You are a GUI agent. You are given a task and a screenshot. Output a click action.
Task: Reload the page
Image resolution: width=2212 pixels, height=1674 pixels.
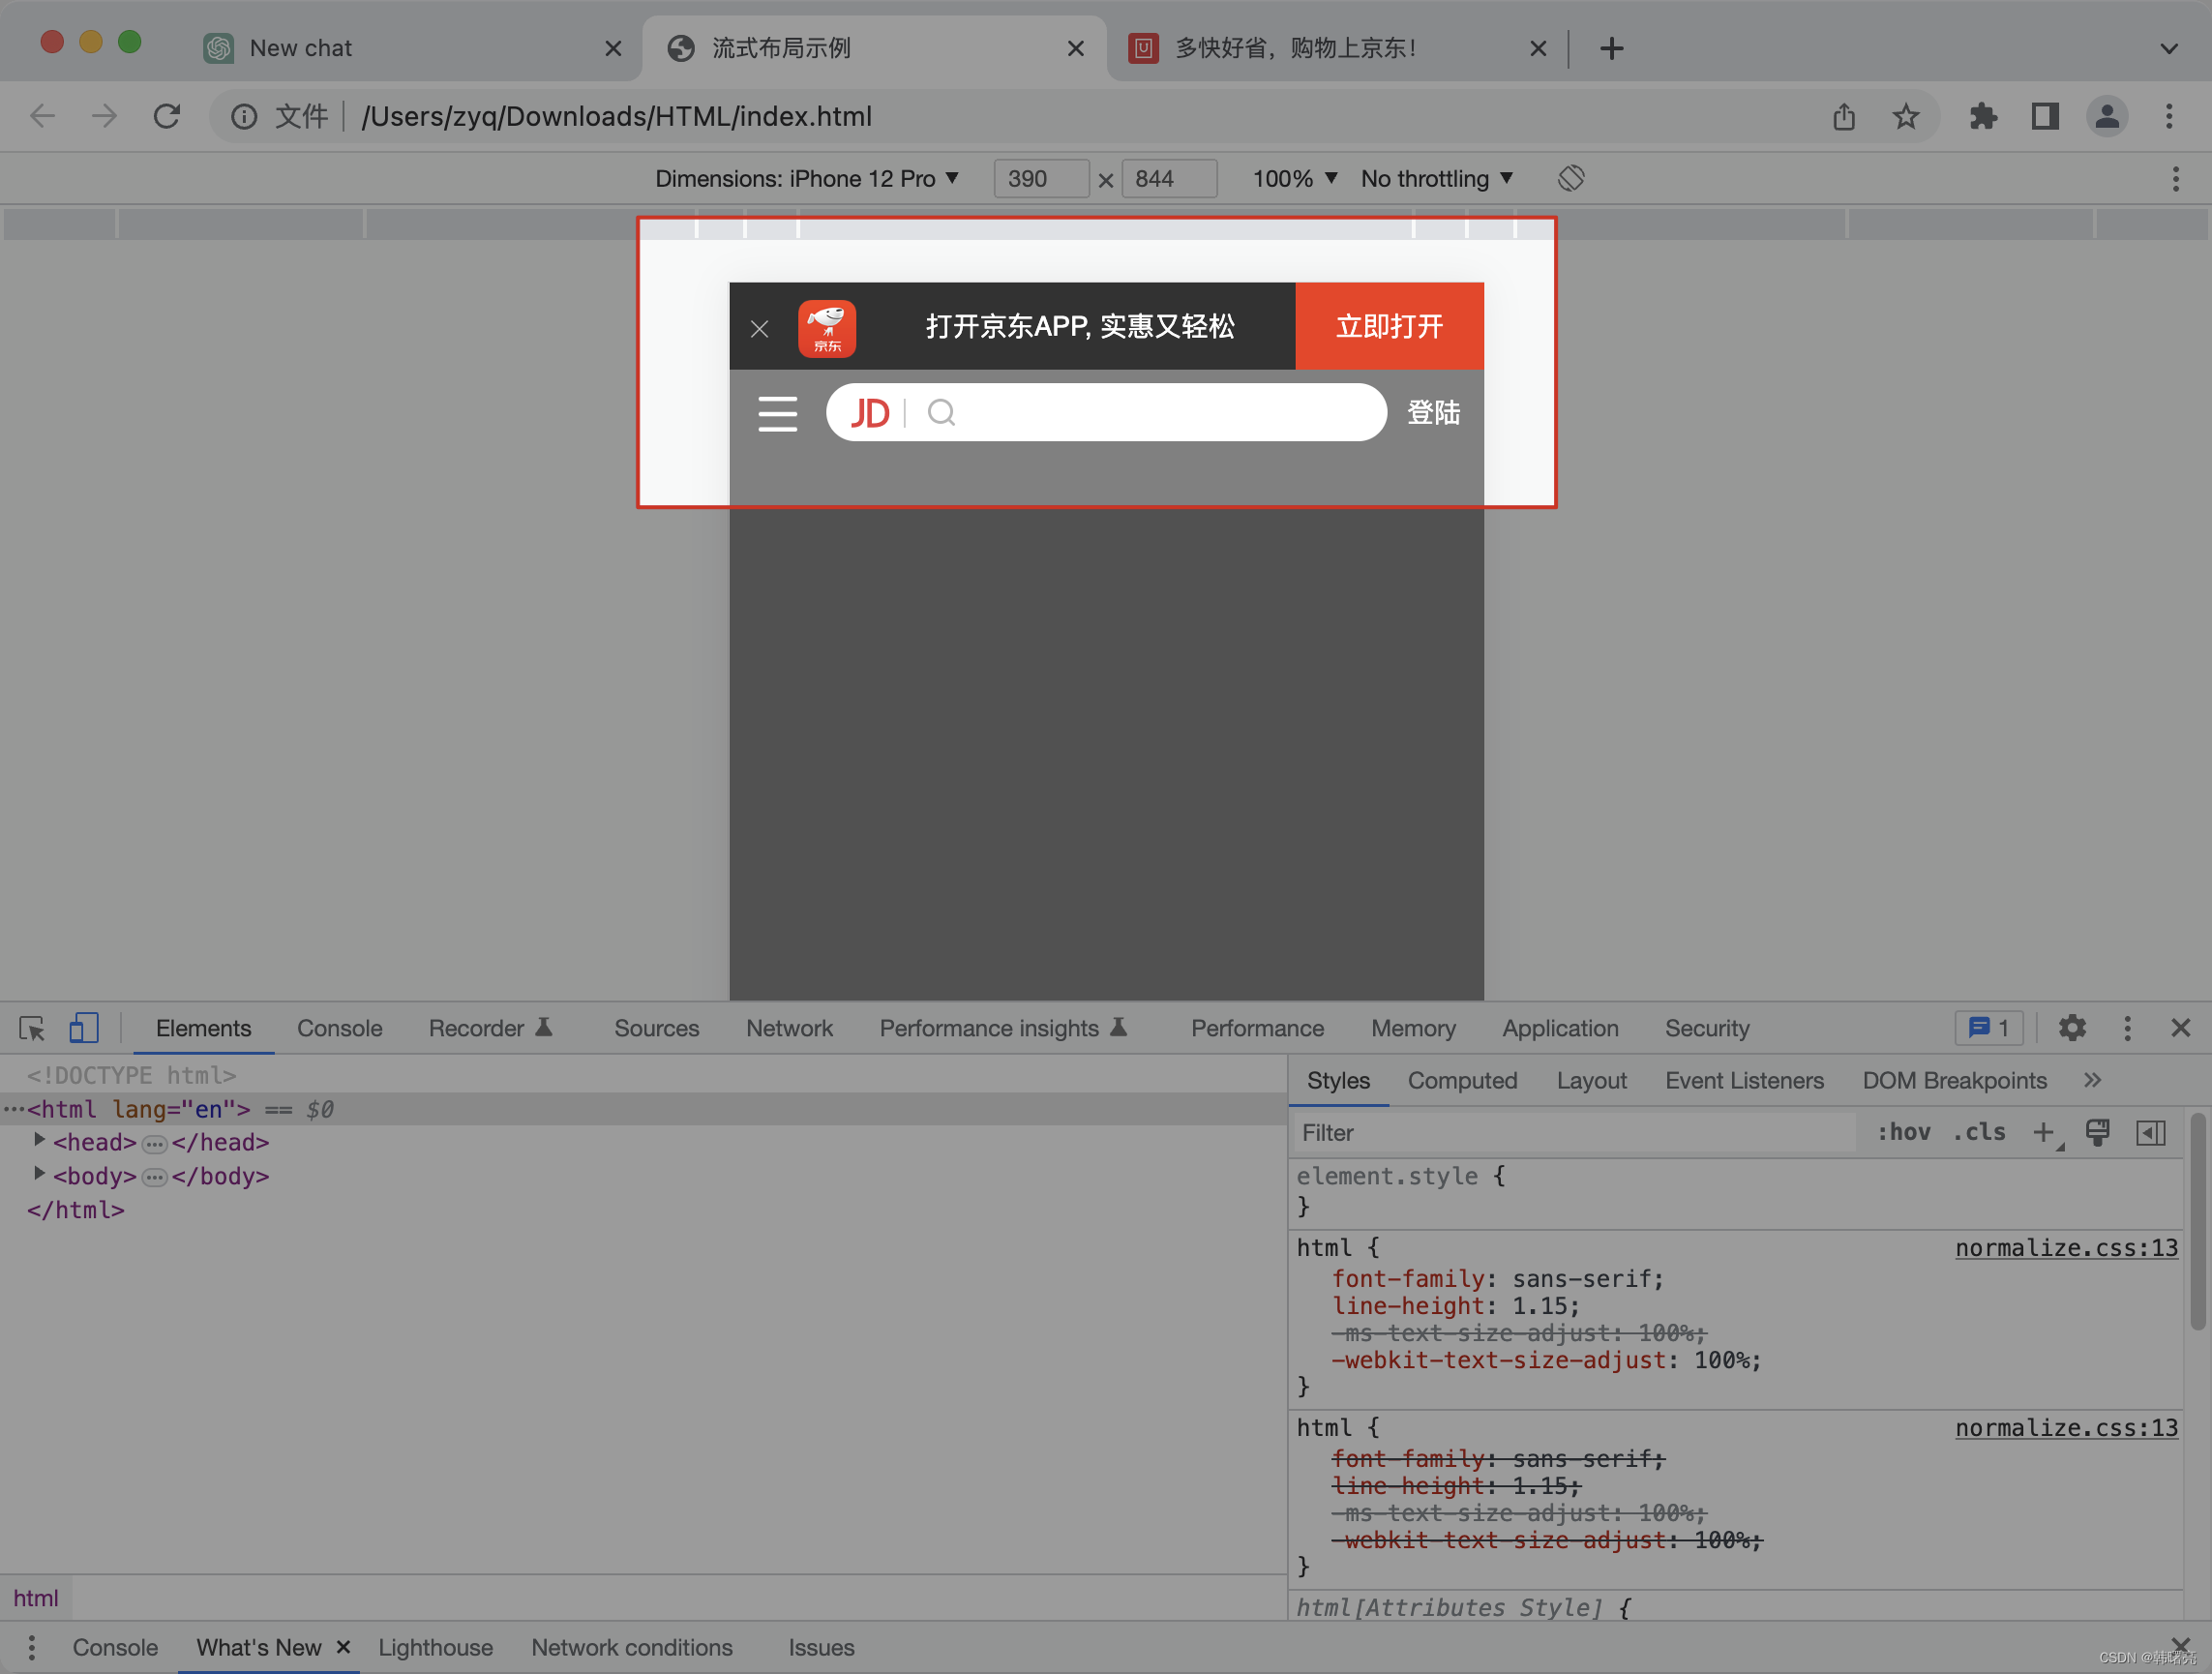[x=167, y=117]
